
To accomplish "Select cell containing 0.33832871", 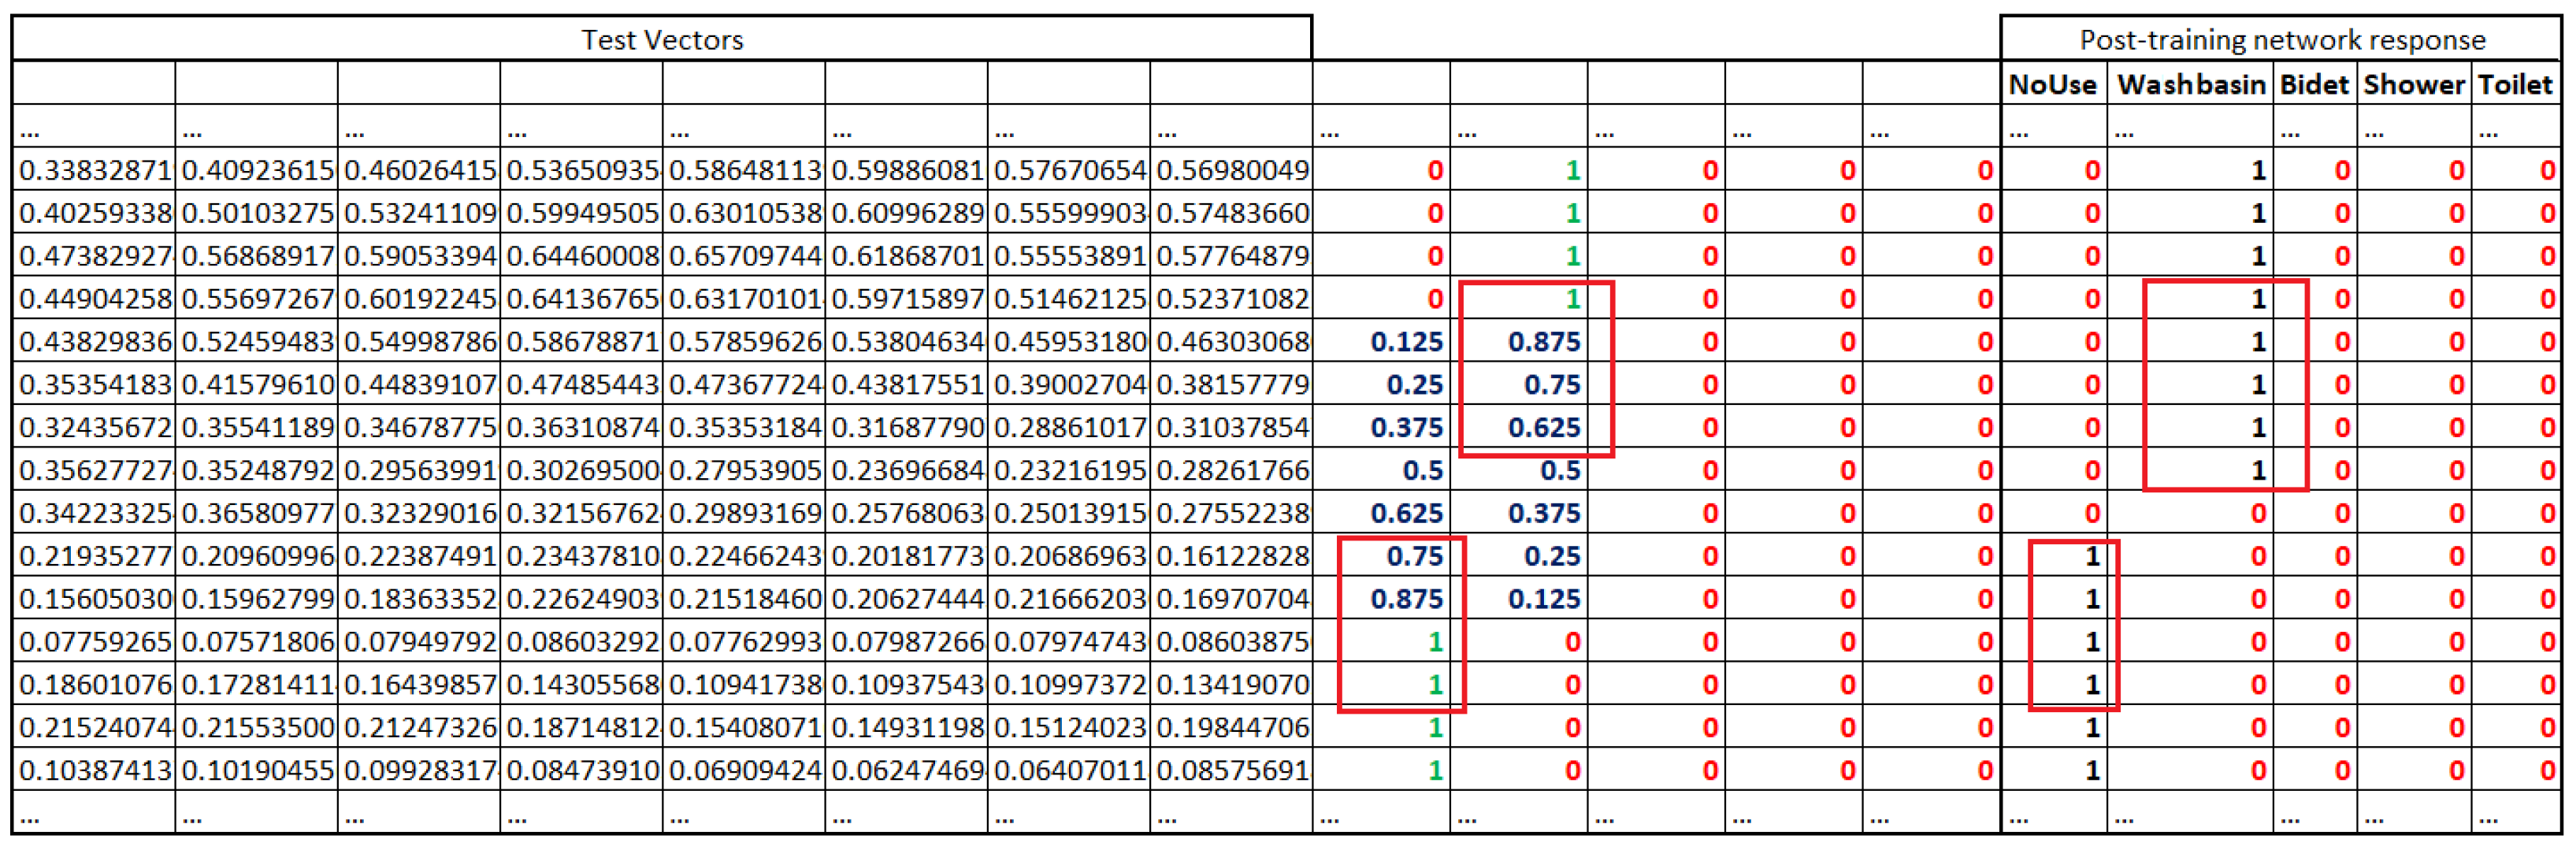I will click(95, 170).
